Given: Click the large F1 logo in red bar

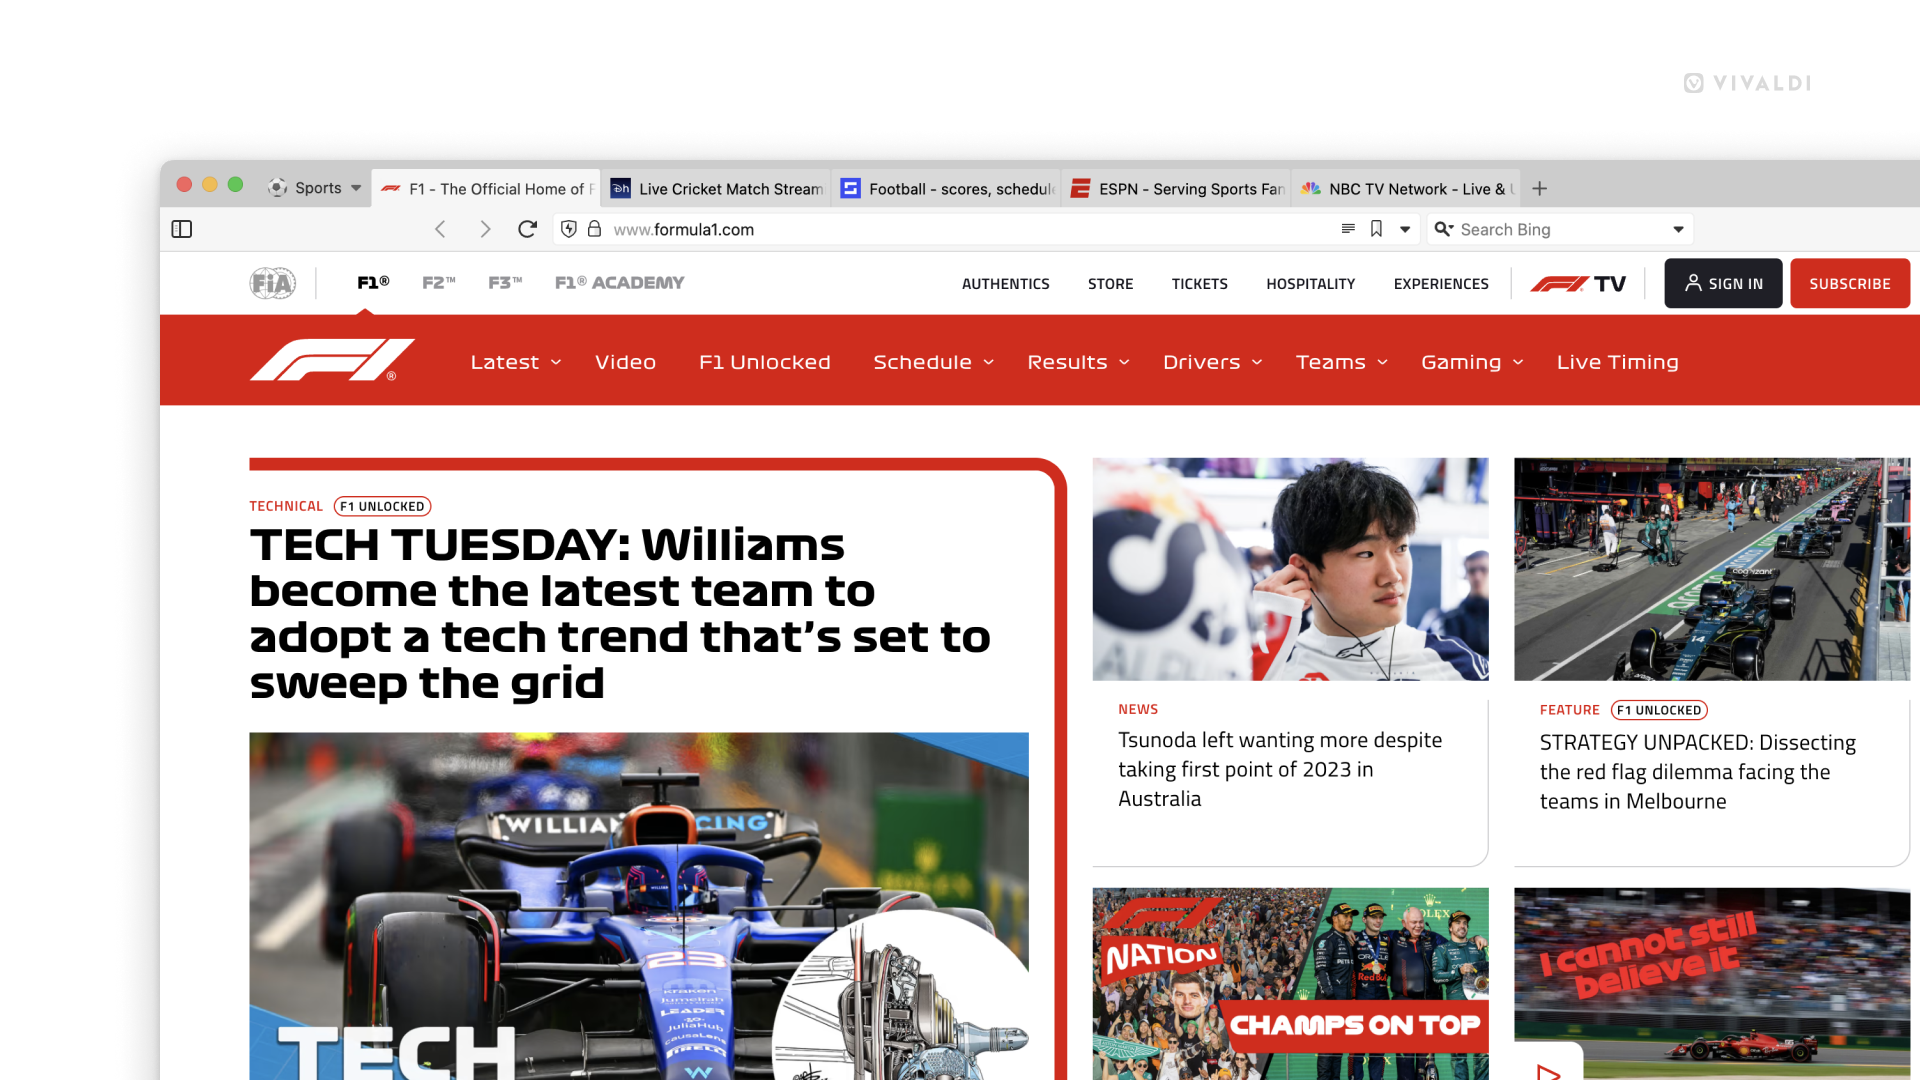Looking at the screenshot, I should 332,360.
